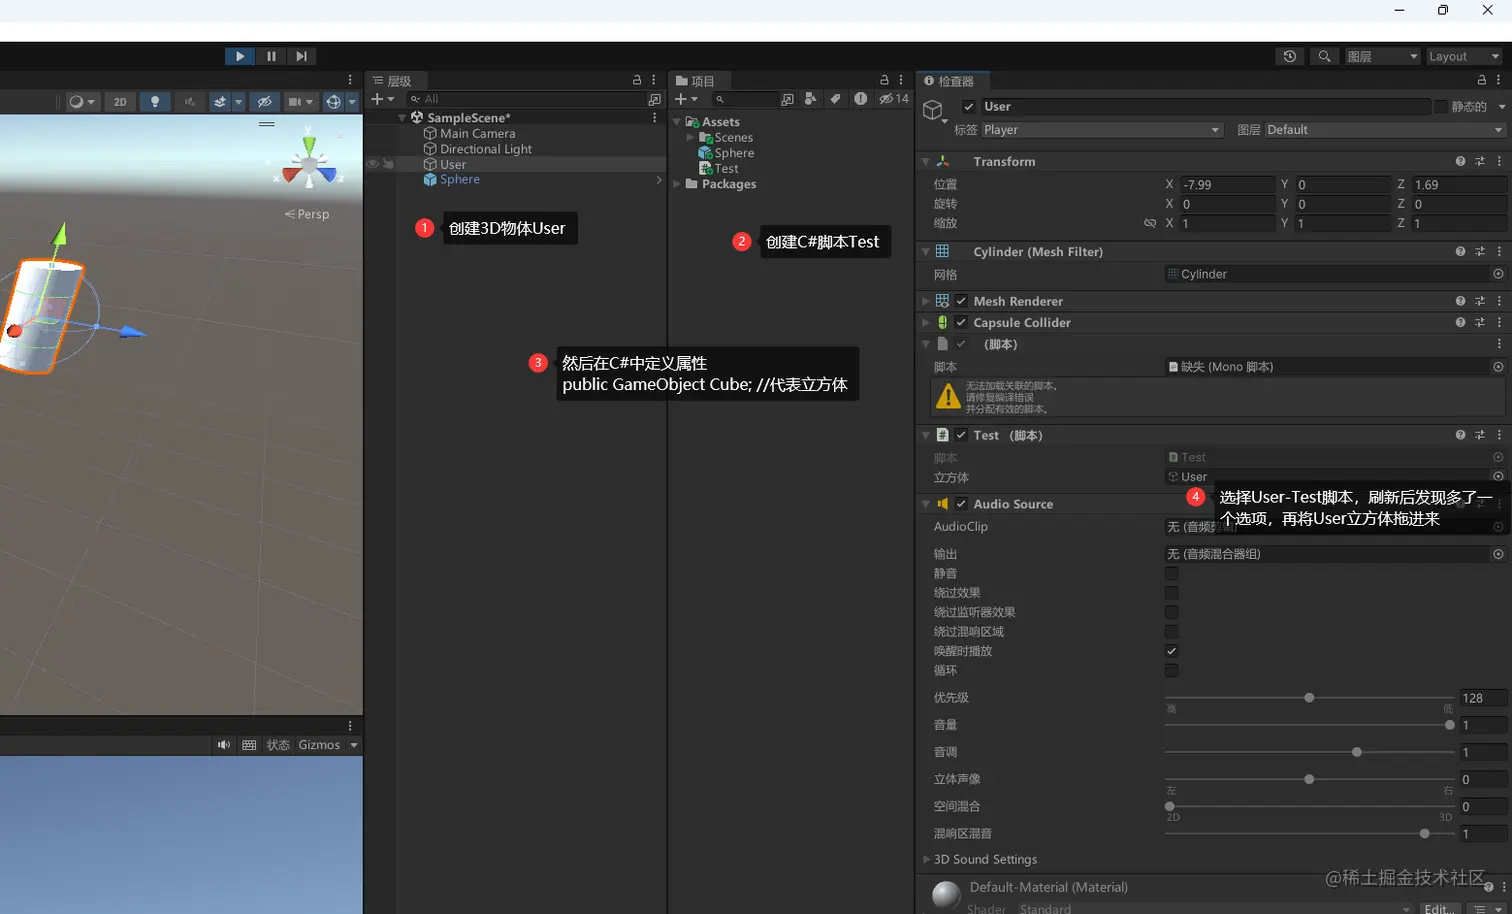1512x914 pixels.
Task: Toggle Scene view lighting bulb icon
Action: (155, 101)
